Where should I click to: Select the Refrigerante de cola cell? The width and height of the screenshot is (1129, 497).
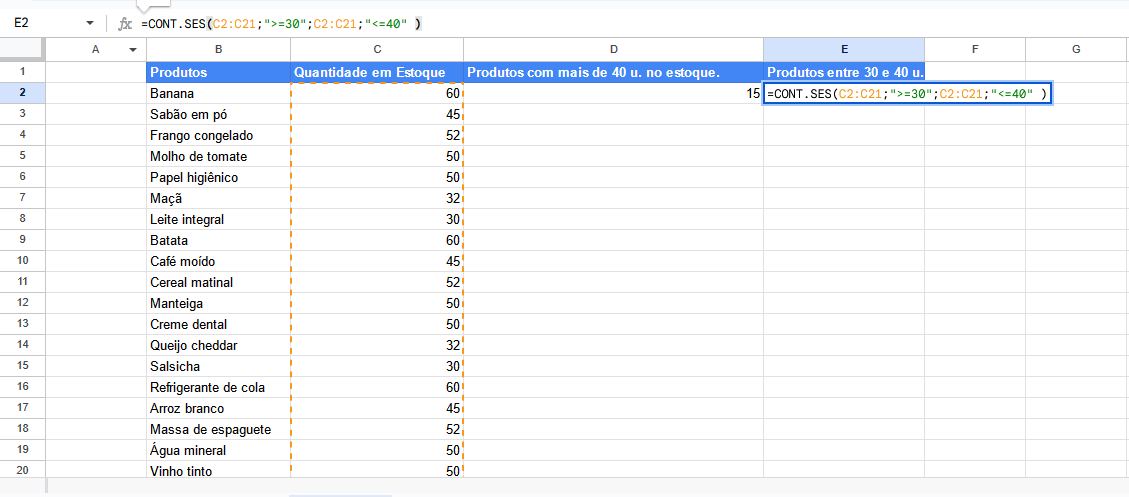pyautogui.click(x=218, y=388)
